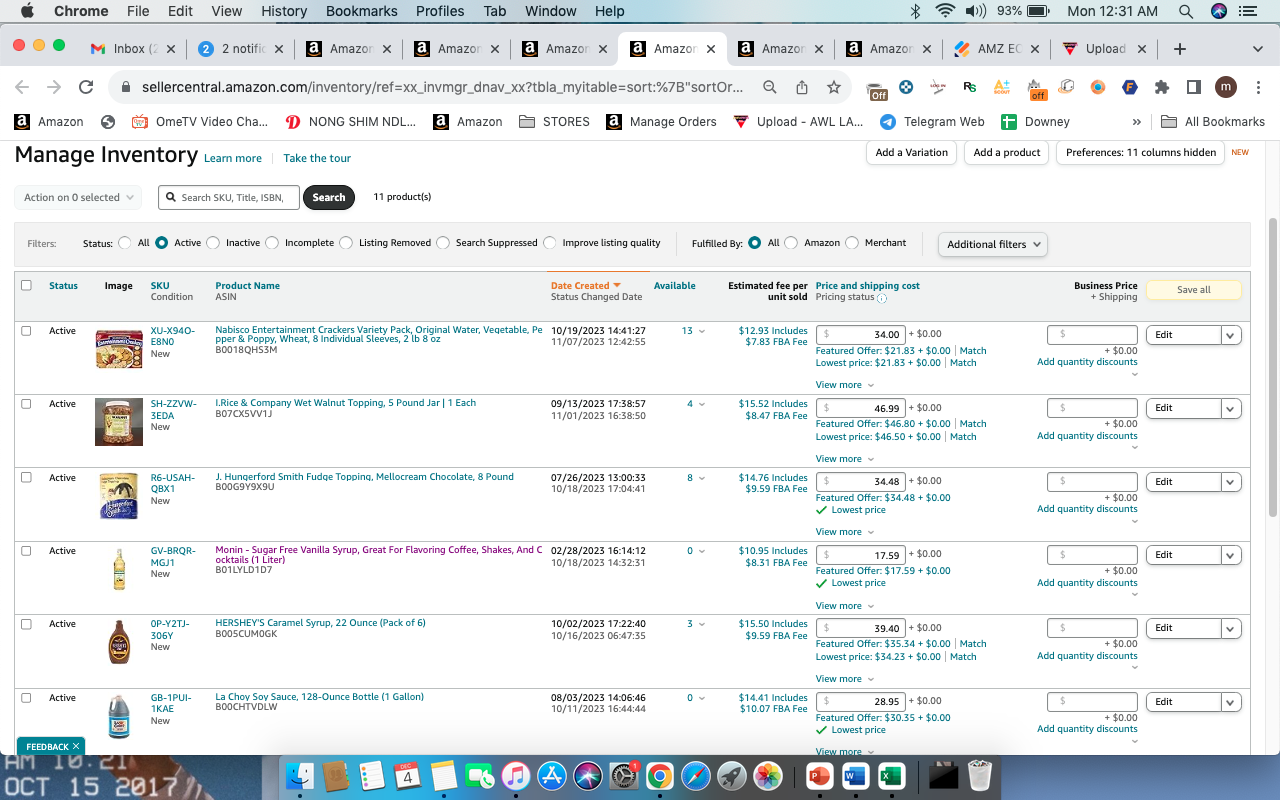This screenshot has width=1280, height=800.
Task: Open Edit dropdown arrow for Nabisco row
Action: coord(1231,335)
